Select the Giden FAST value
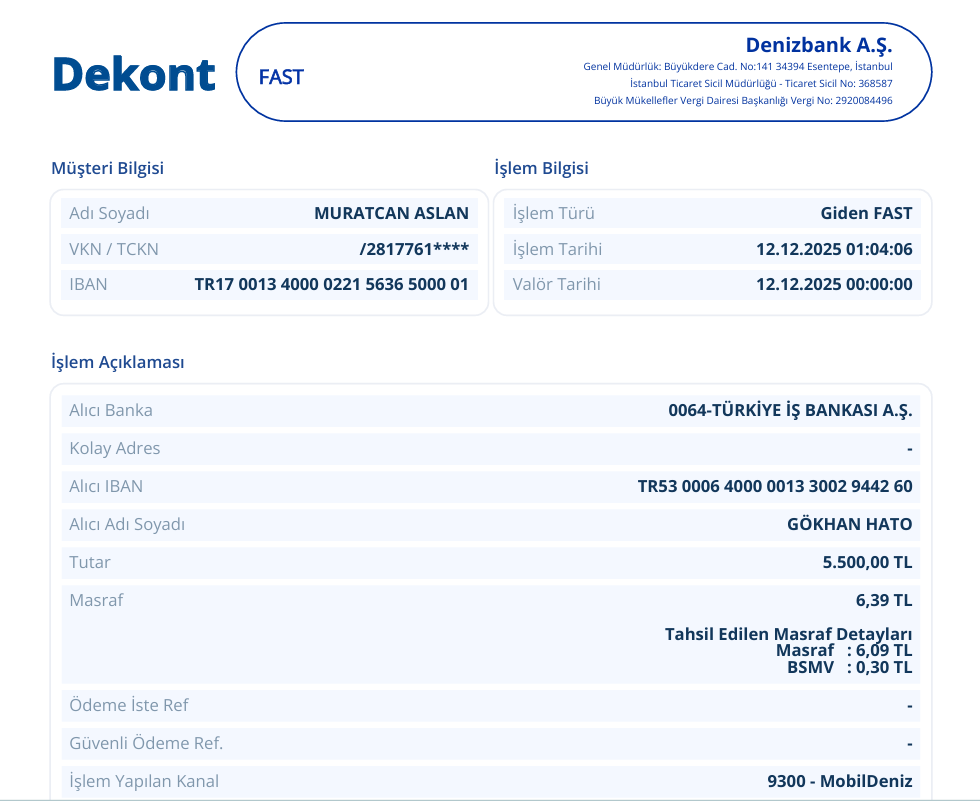This screenshot has width=980, height=801. tap(866, 213)
